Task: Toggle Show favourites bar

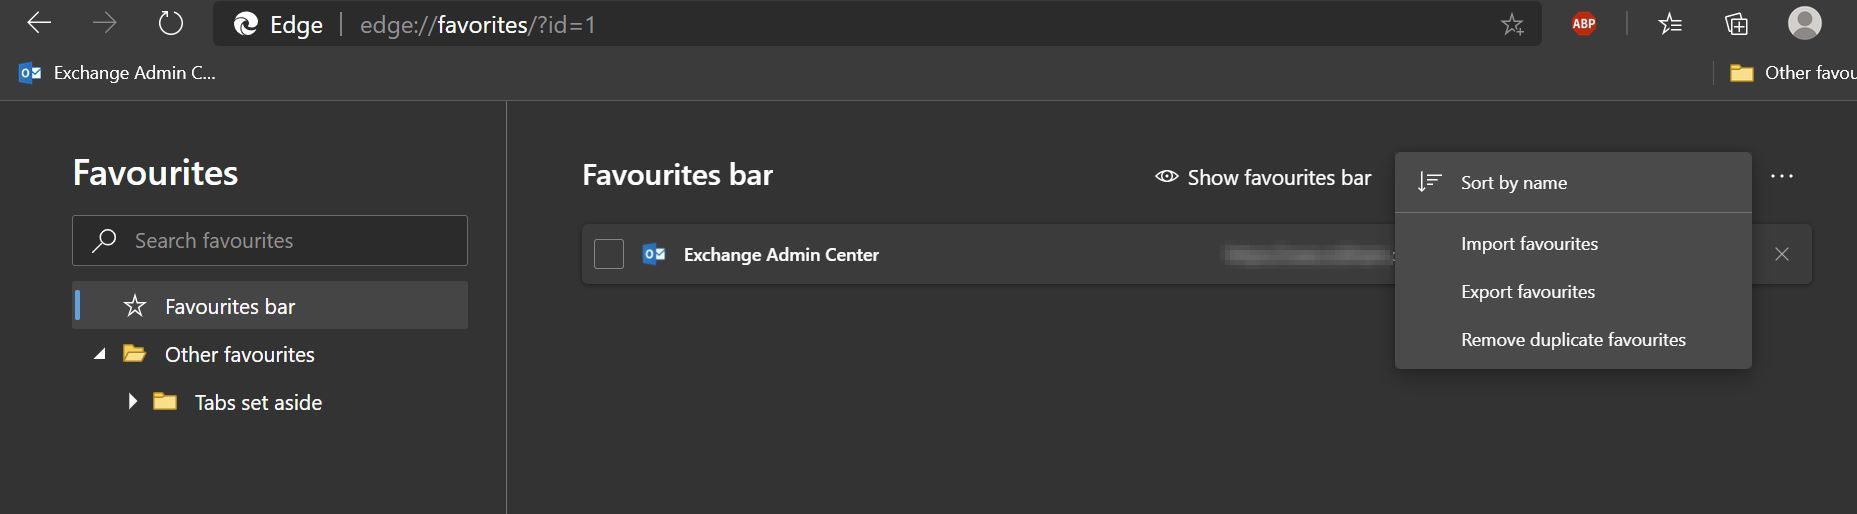Action: coord(1263,177)
